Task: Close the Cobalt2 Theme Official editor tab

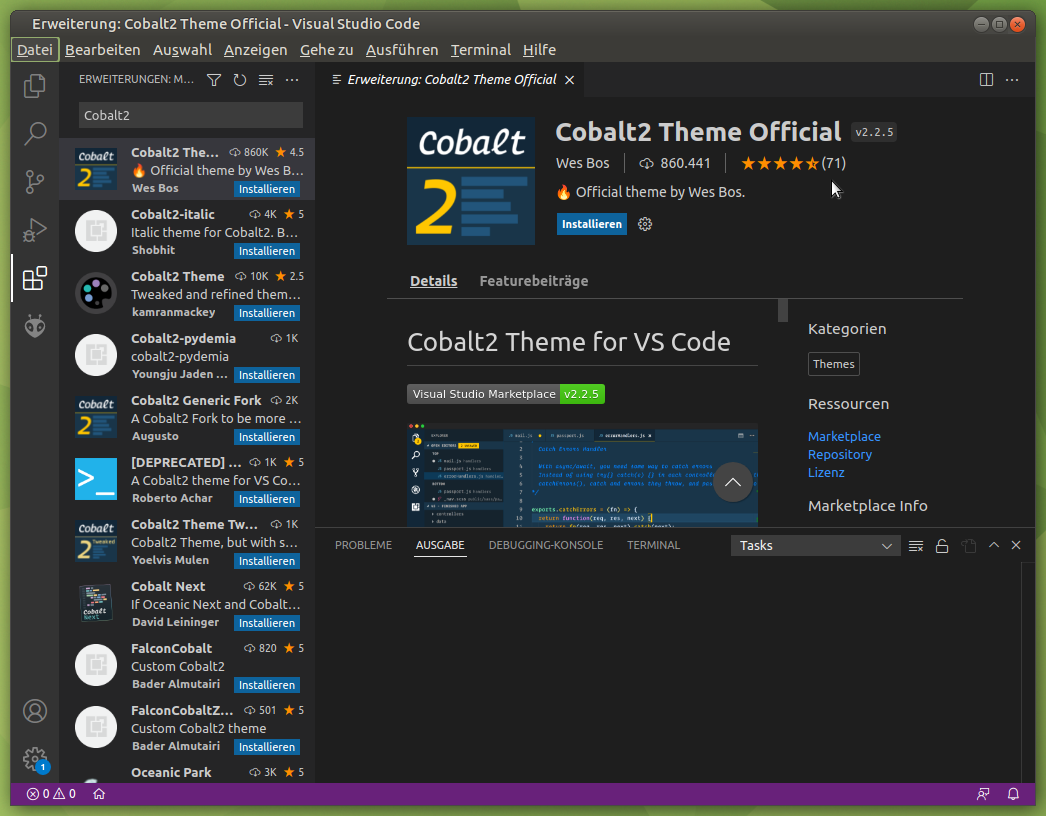Action: tap(570, 80)
